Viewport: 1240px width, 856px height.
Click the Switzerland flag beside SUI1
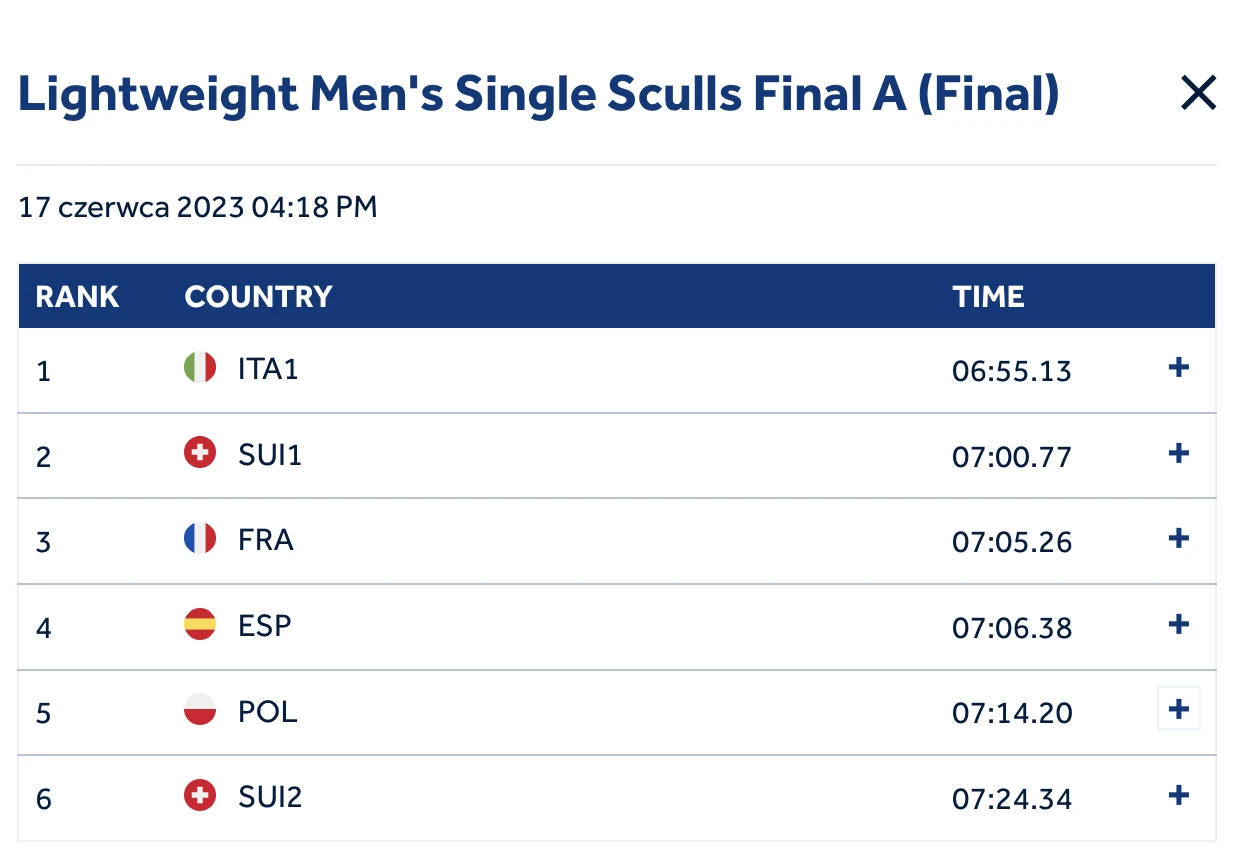tap(200, 455)
